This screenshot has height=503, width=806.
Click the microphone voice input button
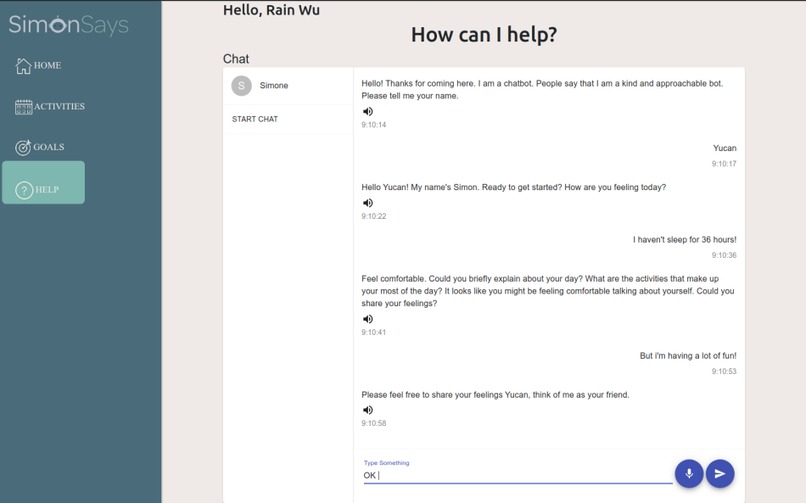pyautogui.click(x=689, y=474)
